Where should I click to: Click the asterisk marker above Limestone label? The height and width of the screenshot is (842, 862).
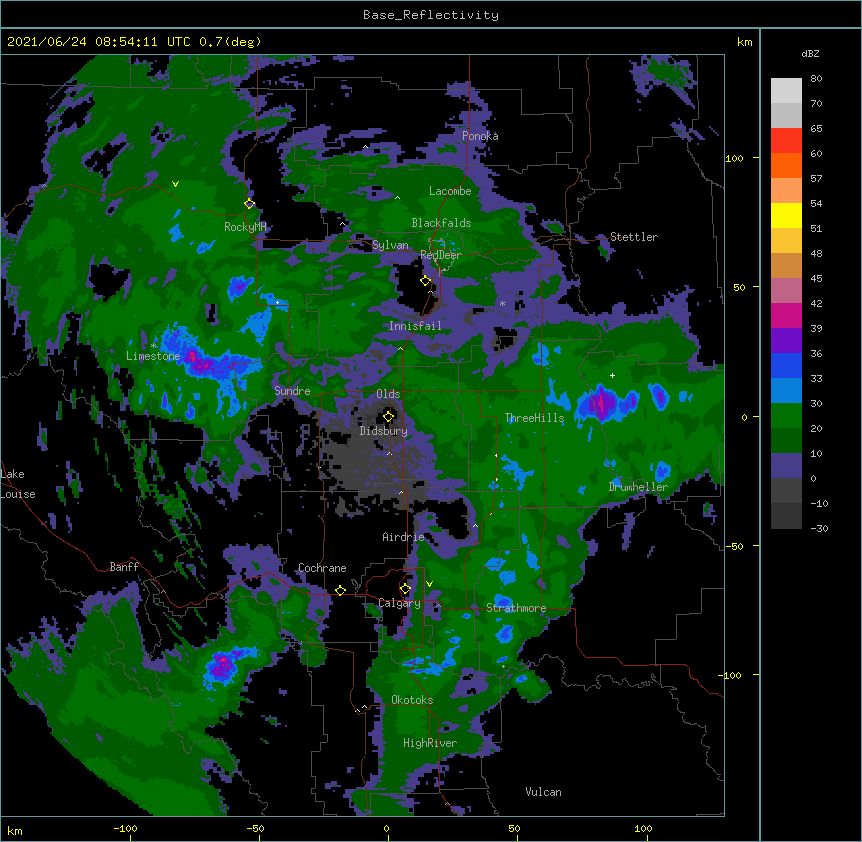click(154, 346)
